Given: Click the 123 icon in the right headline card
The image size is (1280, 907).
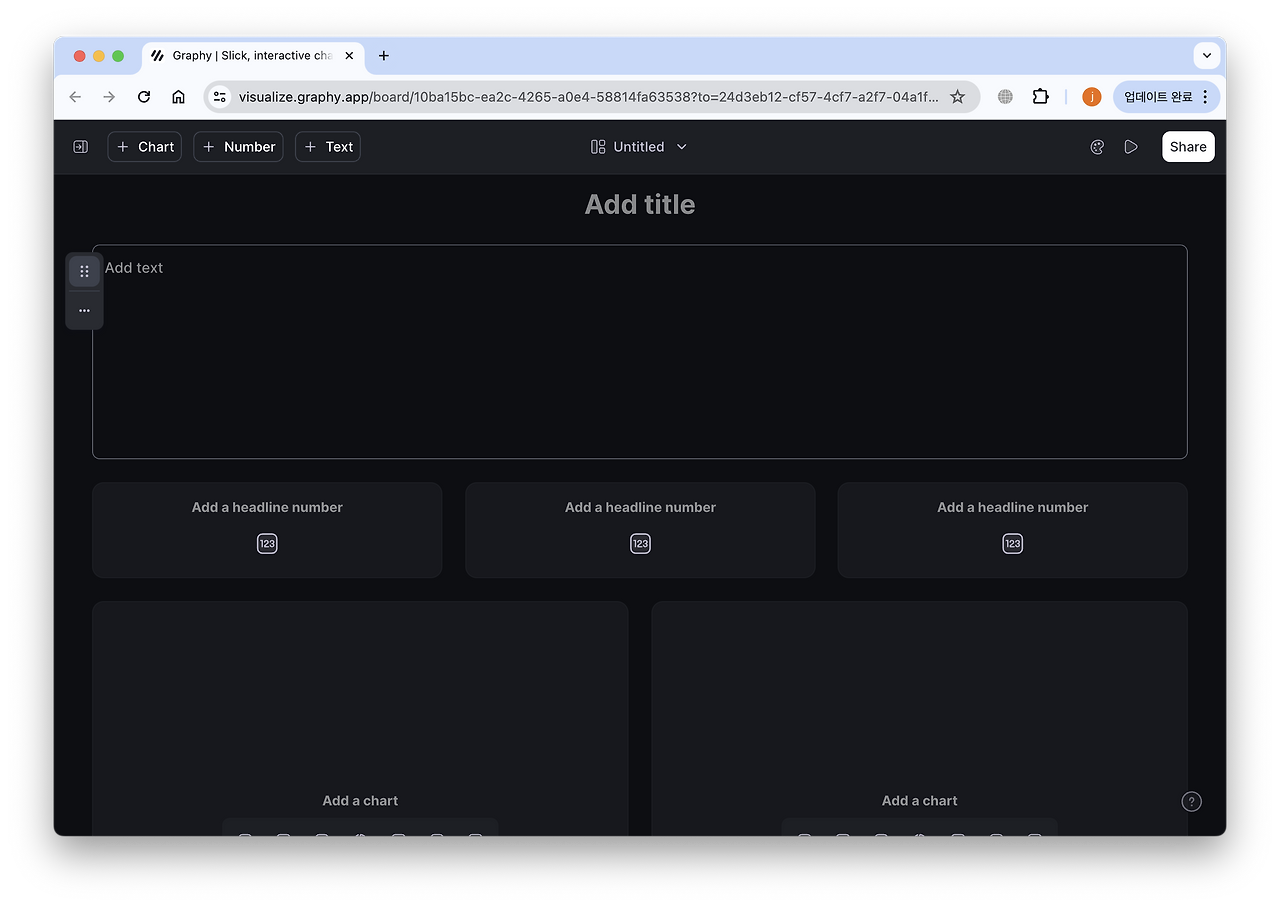Looking at the screenshot, I should 1013,544.
